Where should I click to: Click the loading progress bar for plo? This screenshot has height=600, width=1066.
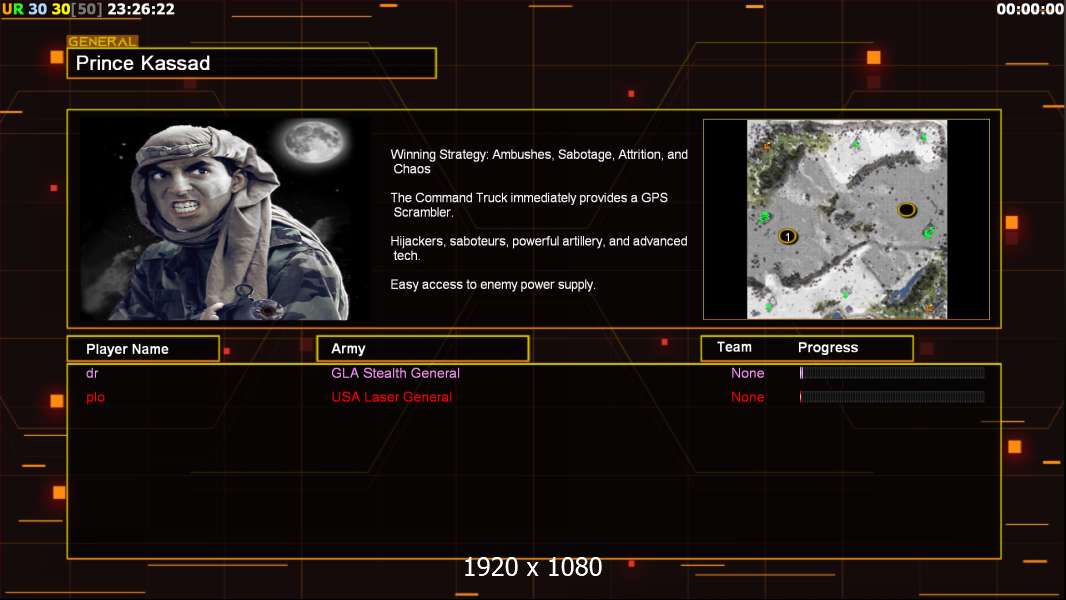892,397
